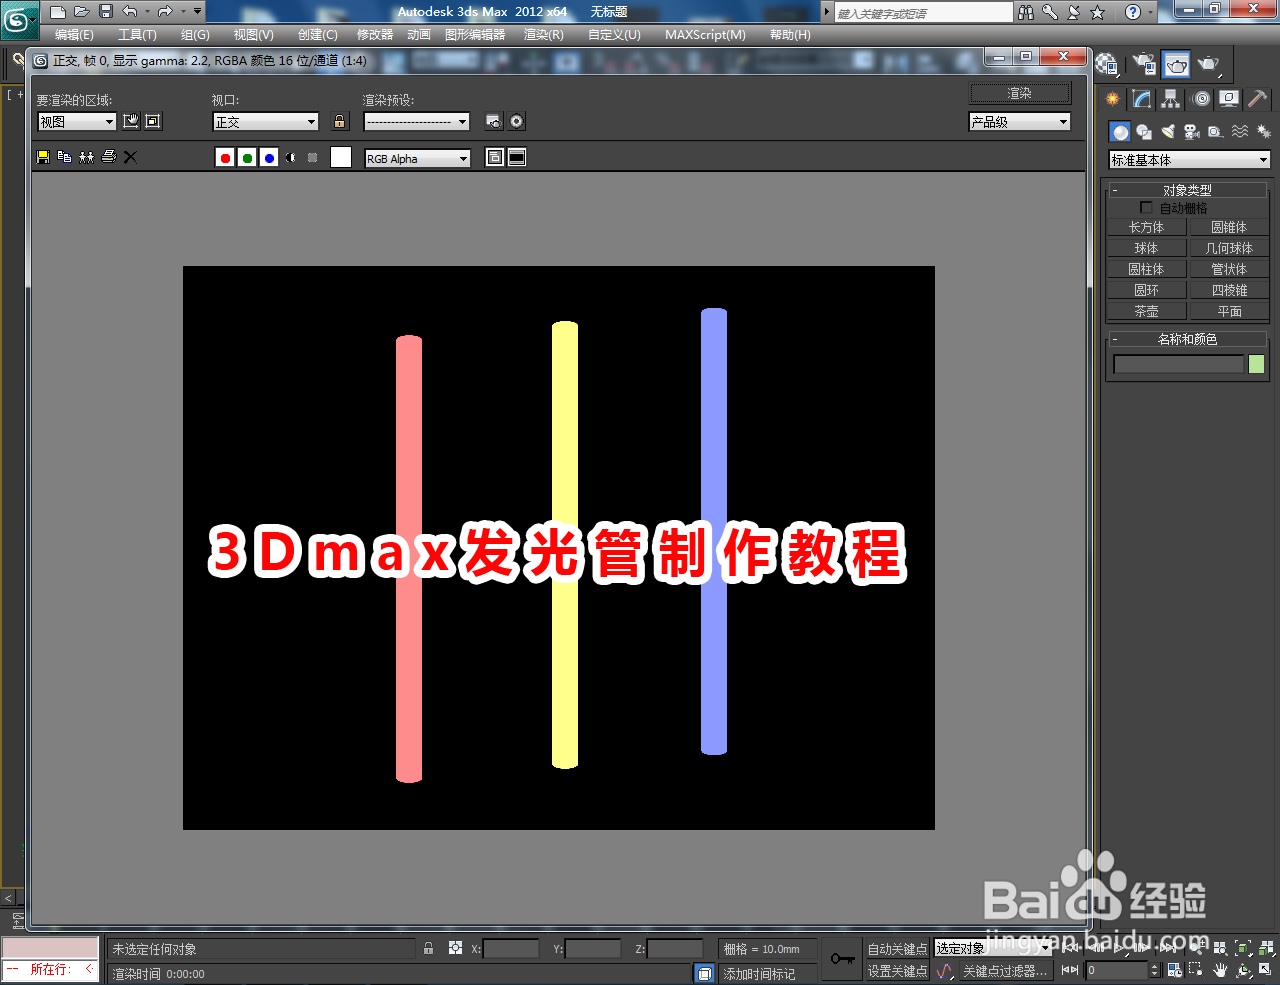Open the RGB Alpha channel dropdown

pyautogui.click(x=417, y=157)
